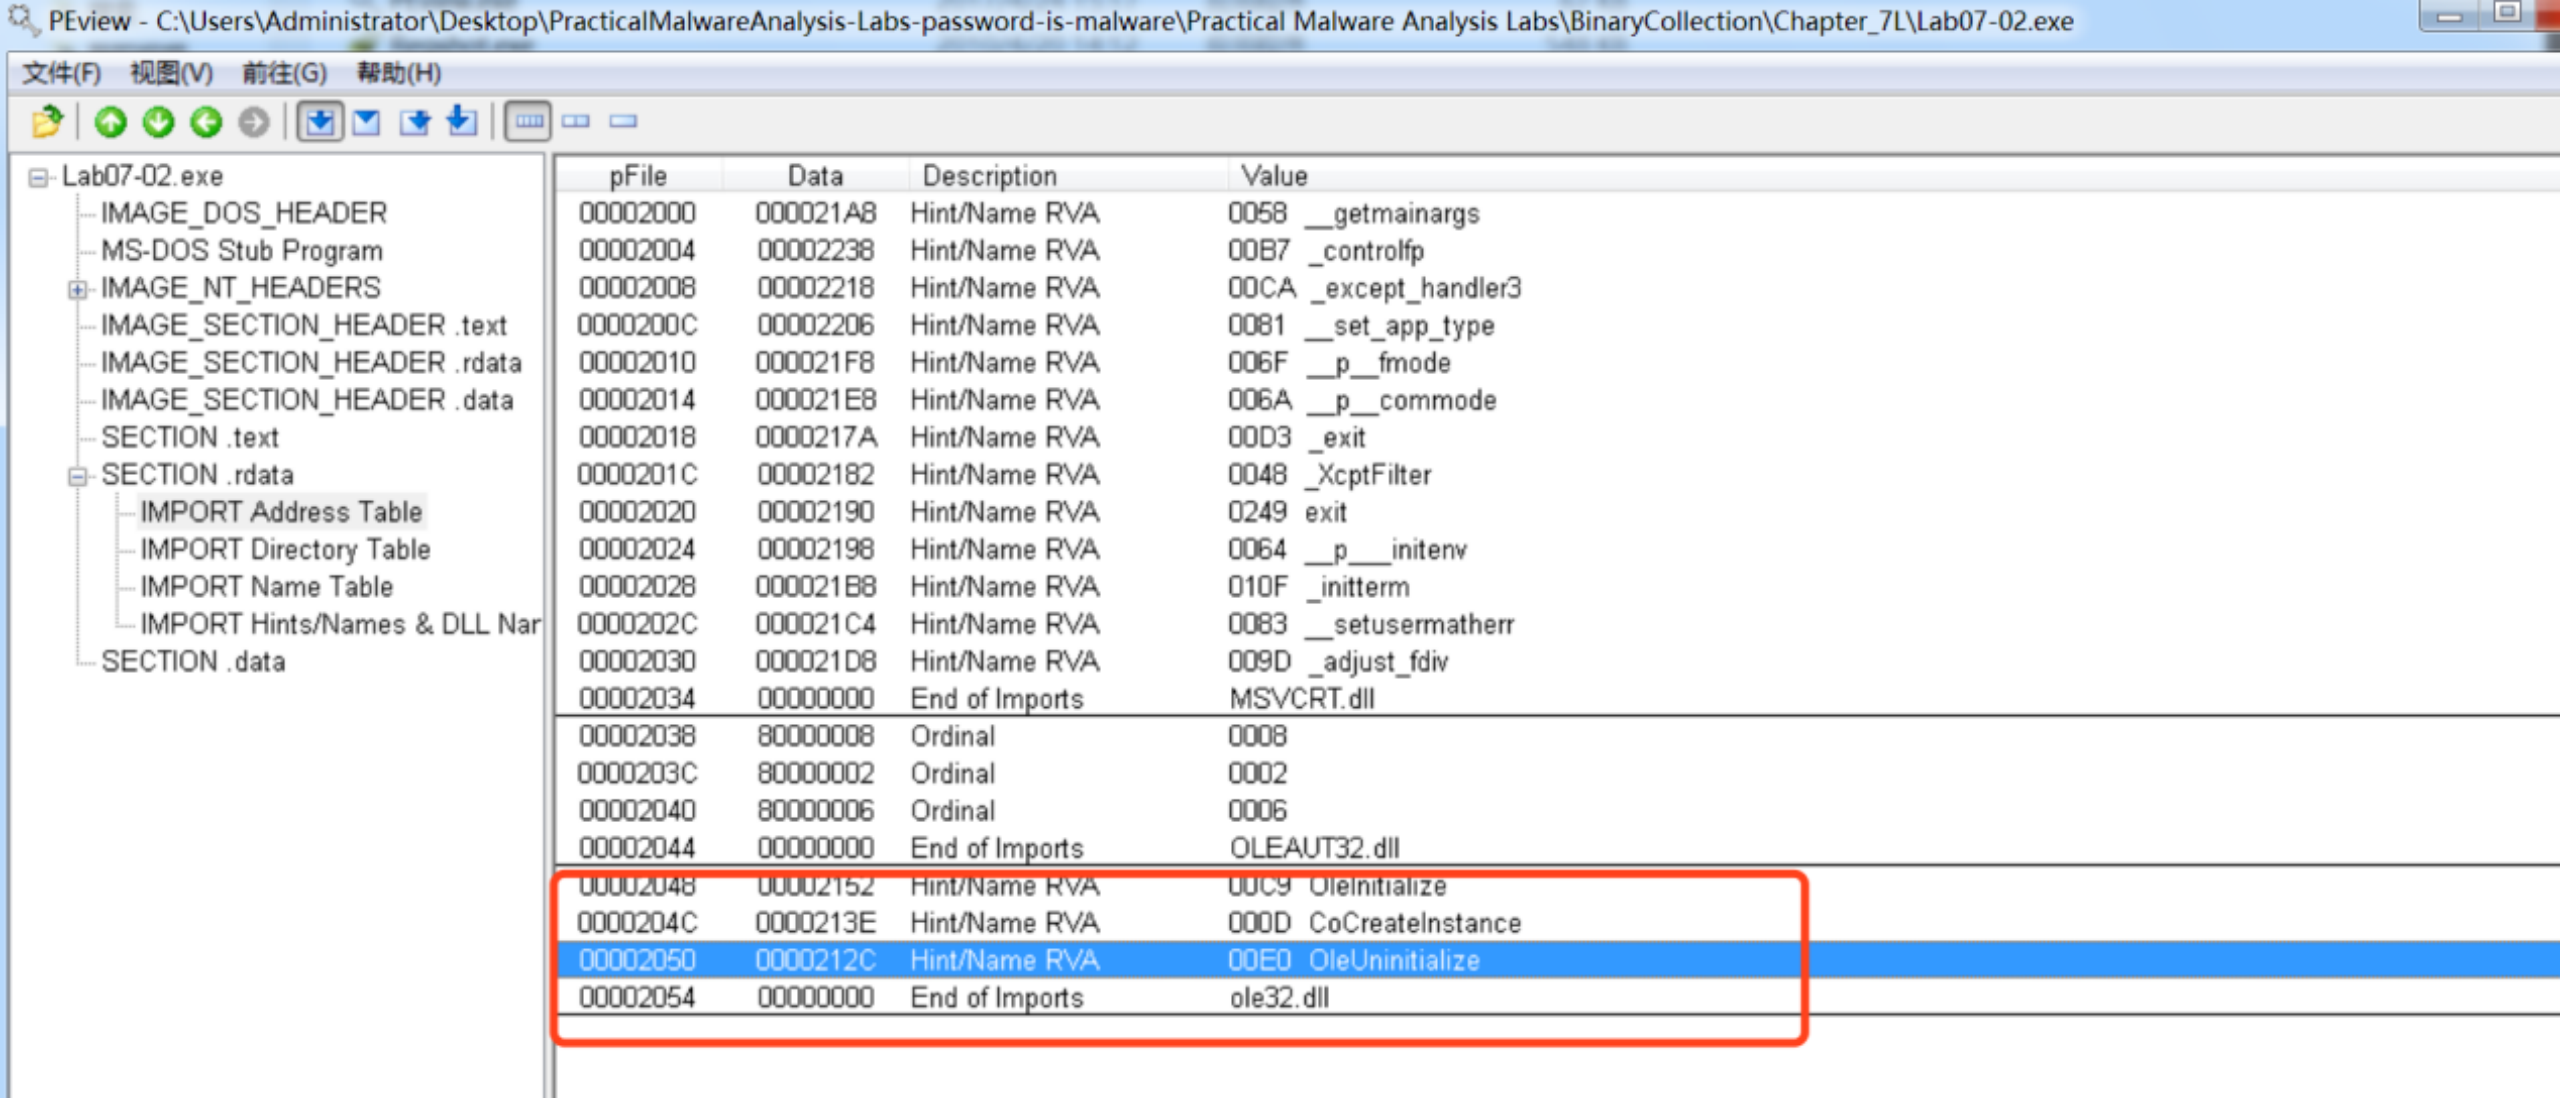Screen dimensions: 2560x1098
Task: Open the 帮助(H) menu
Action: pos(399,73)
